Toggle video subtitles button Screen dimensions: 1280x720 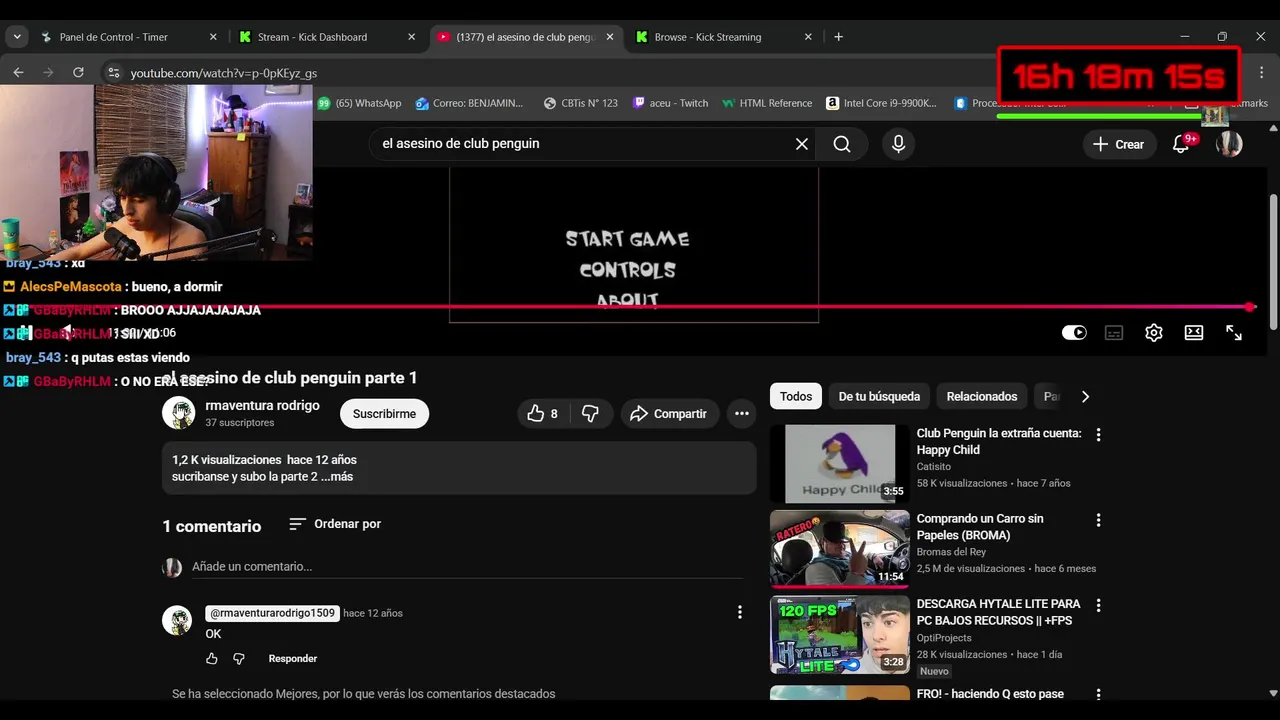[x=1114, y=333]
